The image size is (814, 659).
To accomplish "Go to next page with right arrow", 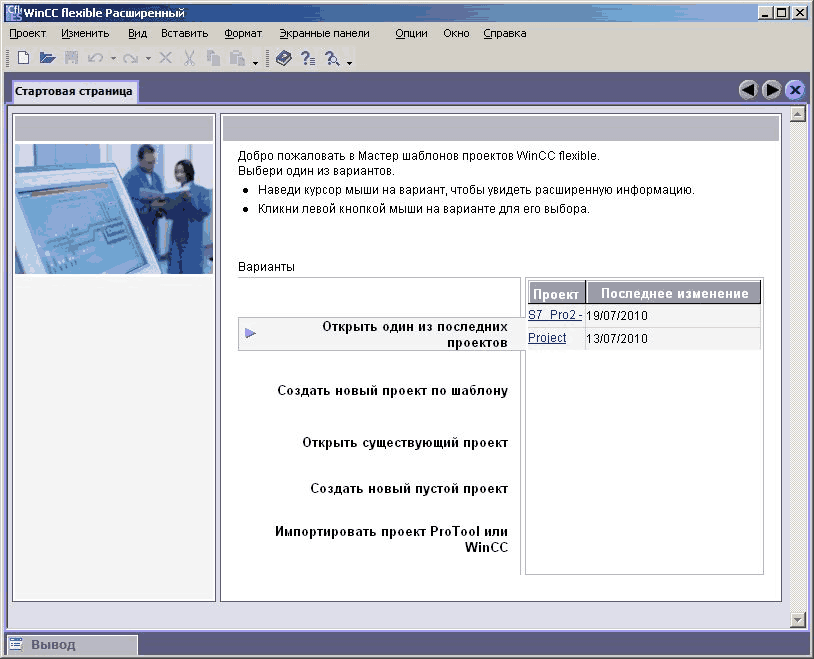I will [x=771, y=90].
